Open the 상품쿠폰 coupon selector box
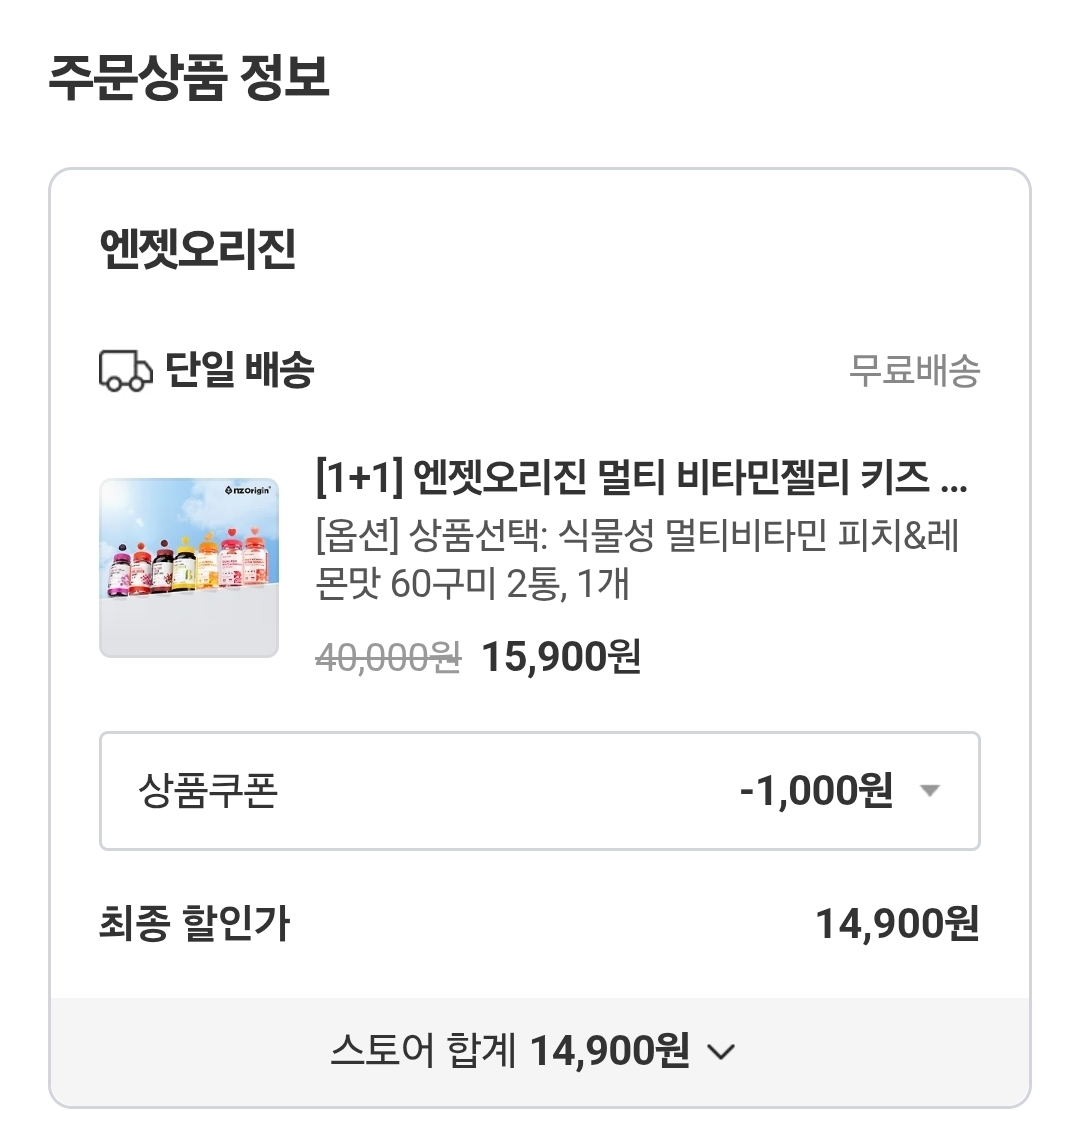 [539, 791]
